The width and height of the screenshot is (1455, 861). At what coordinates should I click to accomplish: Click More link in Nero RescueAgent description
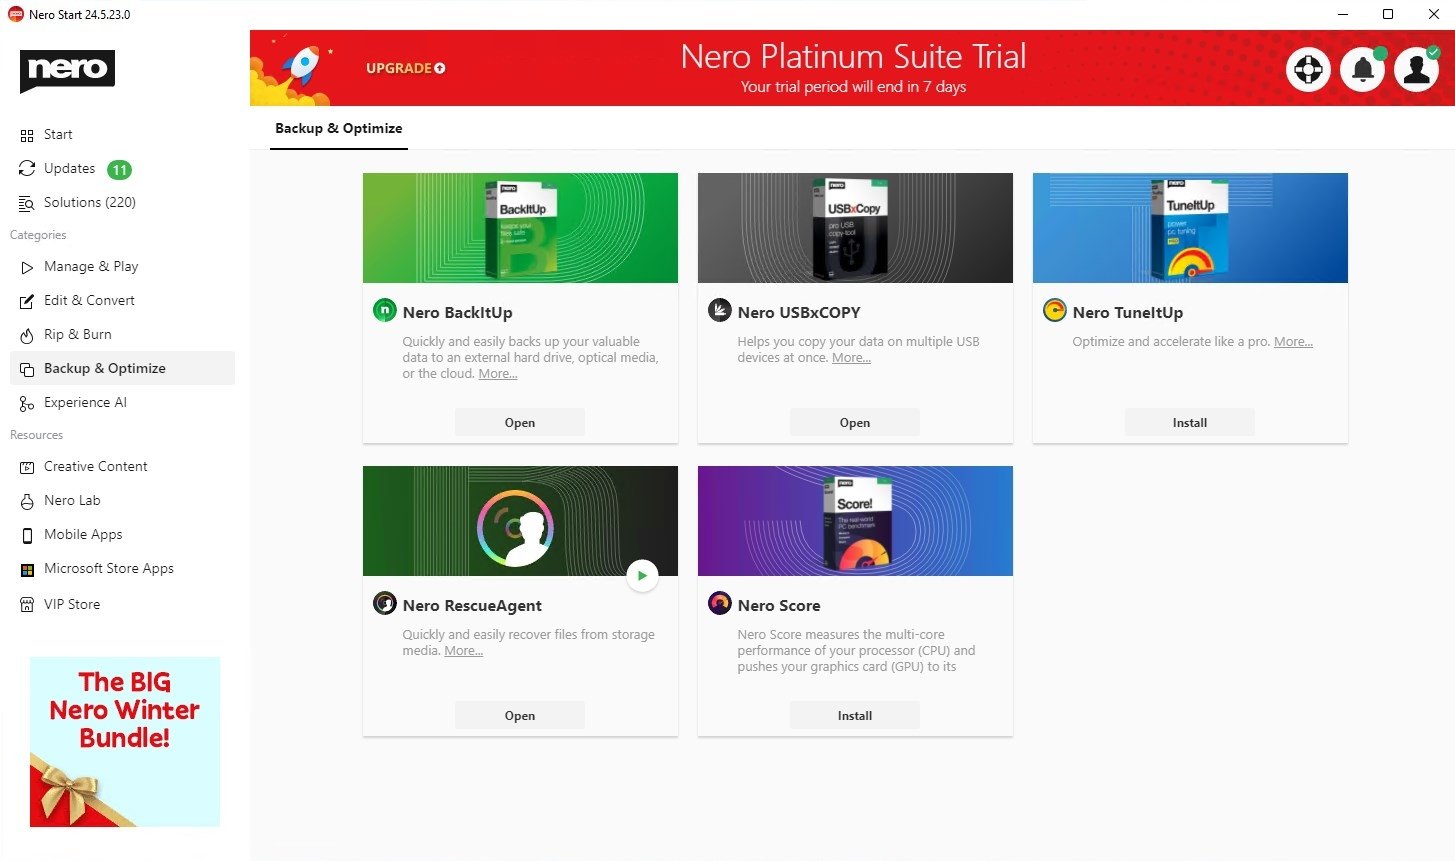click(464, 651)
